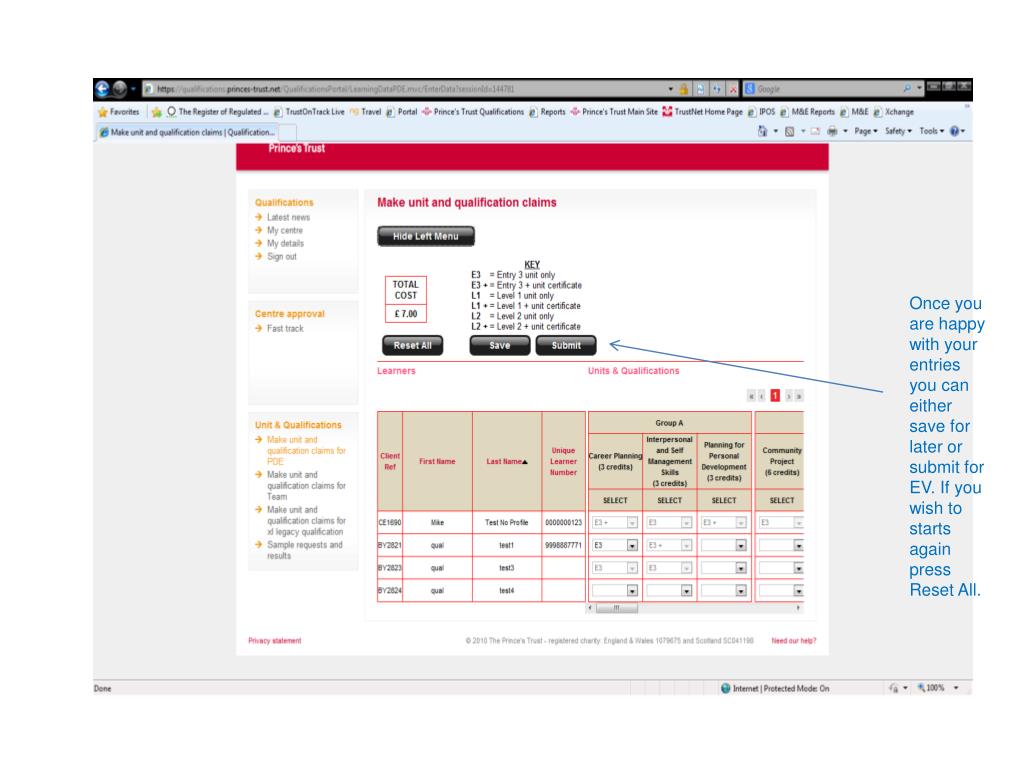Click the Google search magnifier icon
Image resolution: width=1024 pixels, height=768 pixels.
[907, 88]
